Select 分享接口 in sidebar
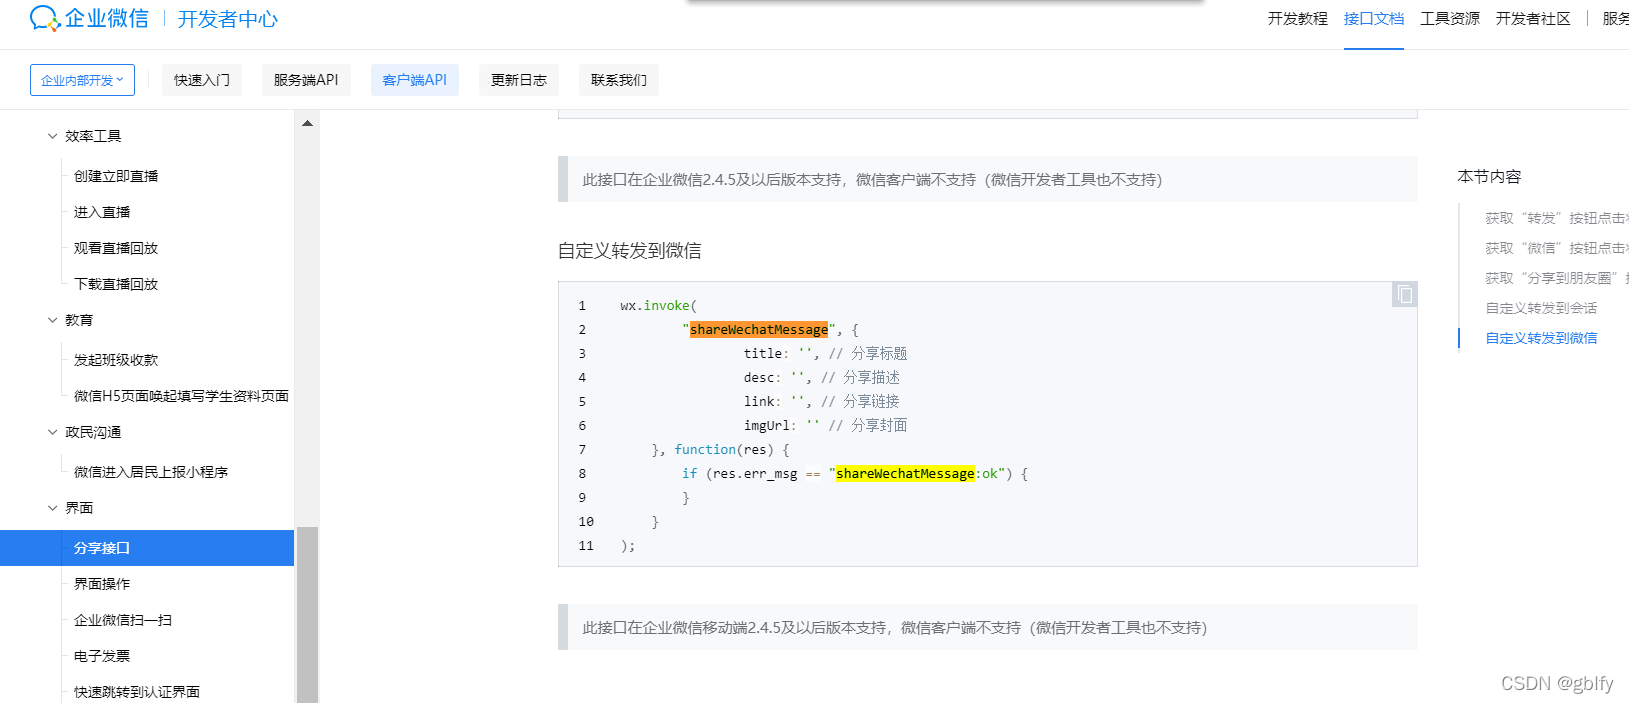This screenshot has width=1629, height=703. 147,548
